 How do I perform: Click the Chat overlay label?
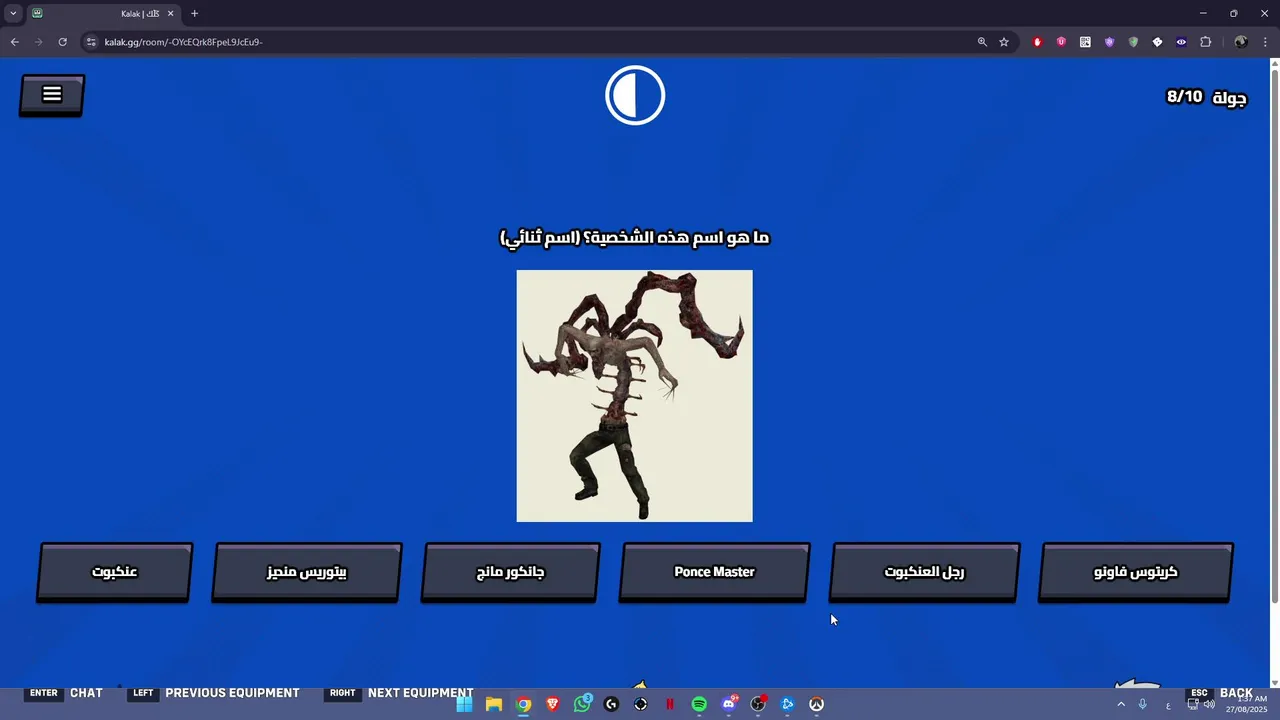(x=86, y=693)
